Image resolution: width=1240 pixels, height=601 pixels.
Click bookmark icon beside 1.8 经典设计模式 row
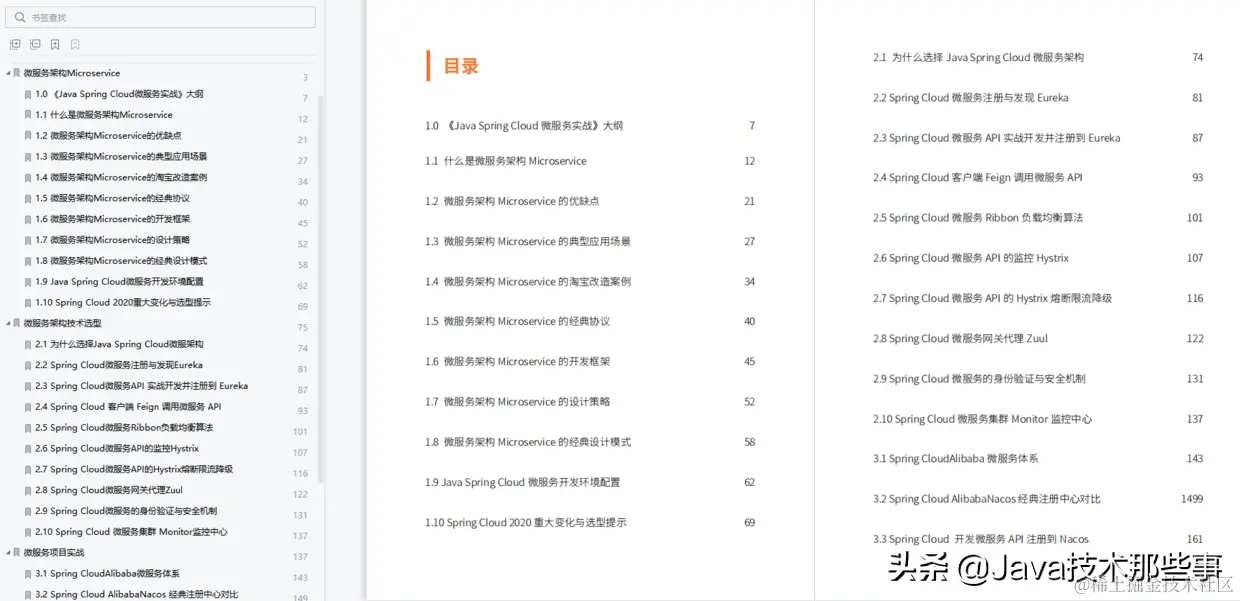coord(28,261)
